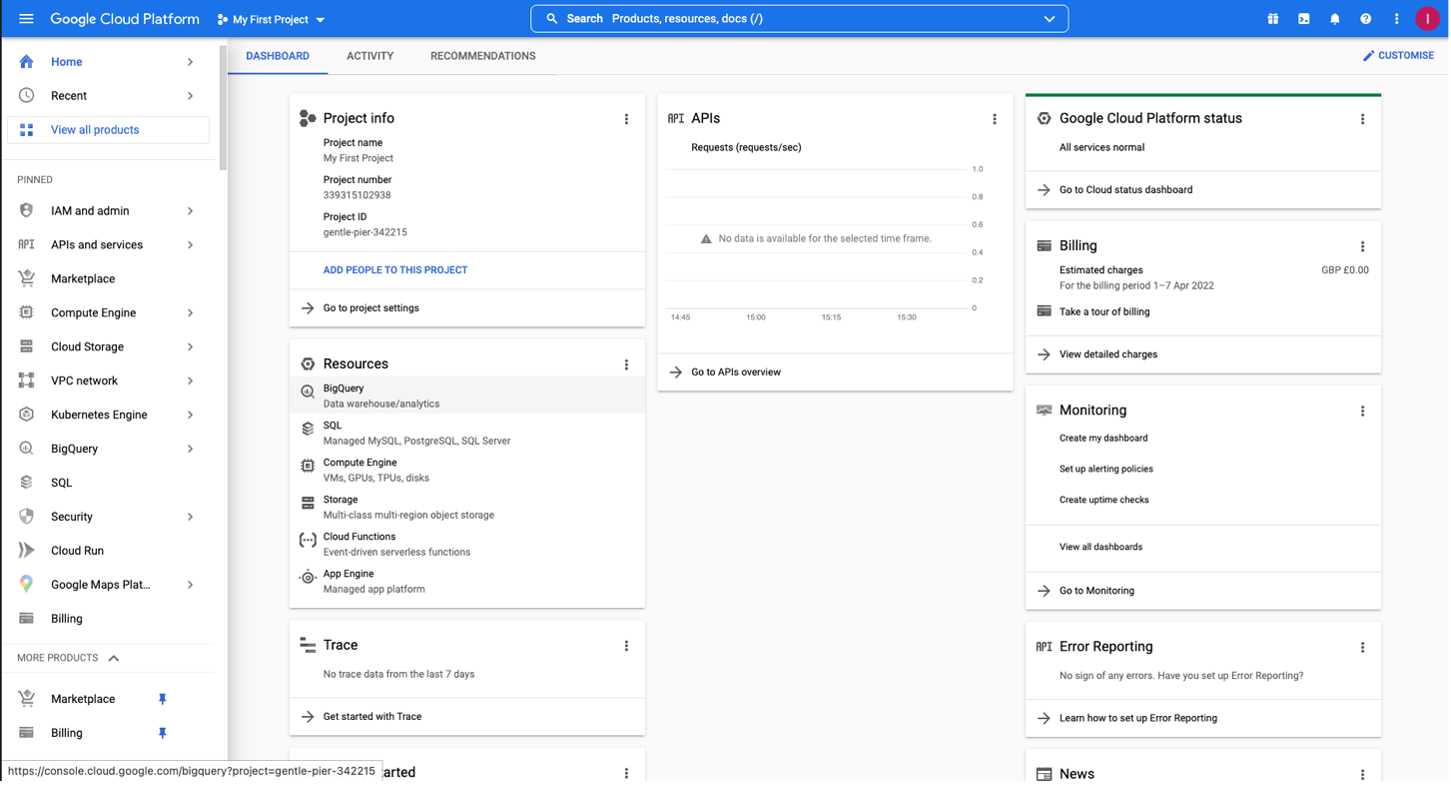Screen dimensions: 1451x785
Task: Click the APIs and services icon
Action: 27,245
